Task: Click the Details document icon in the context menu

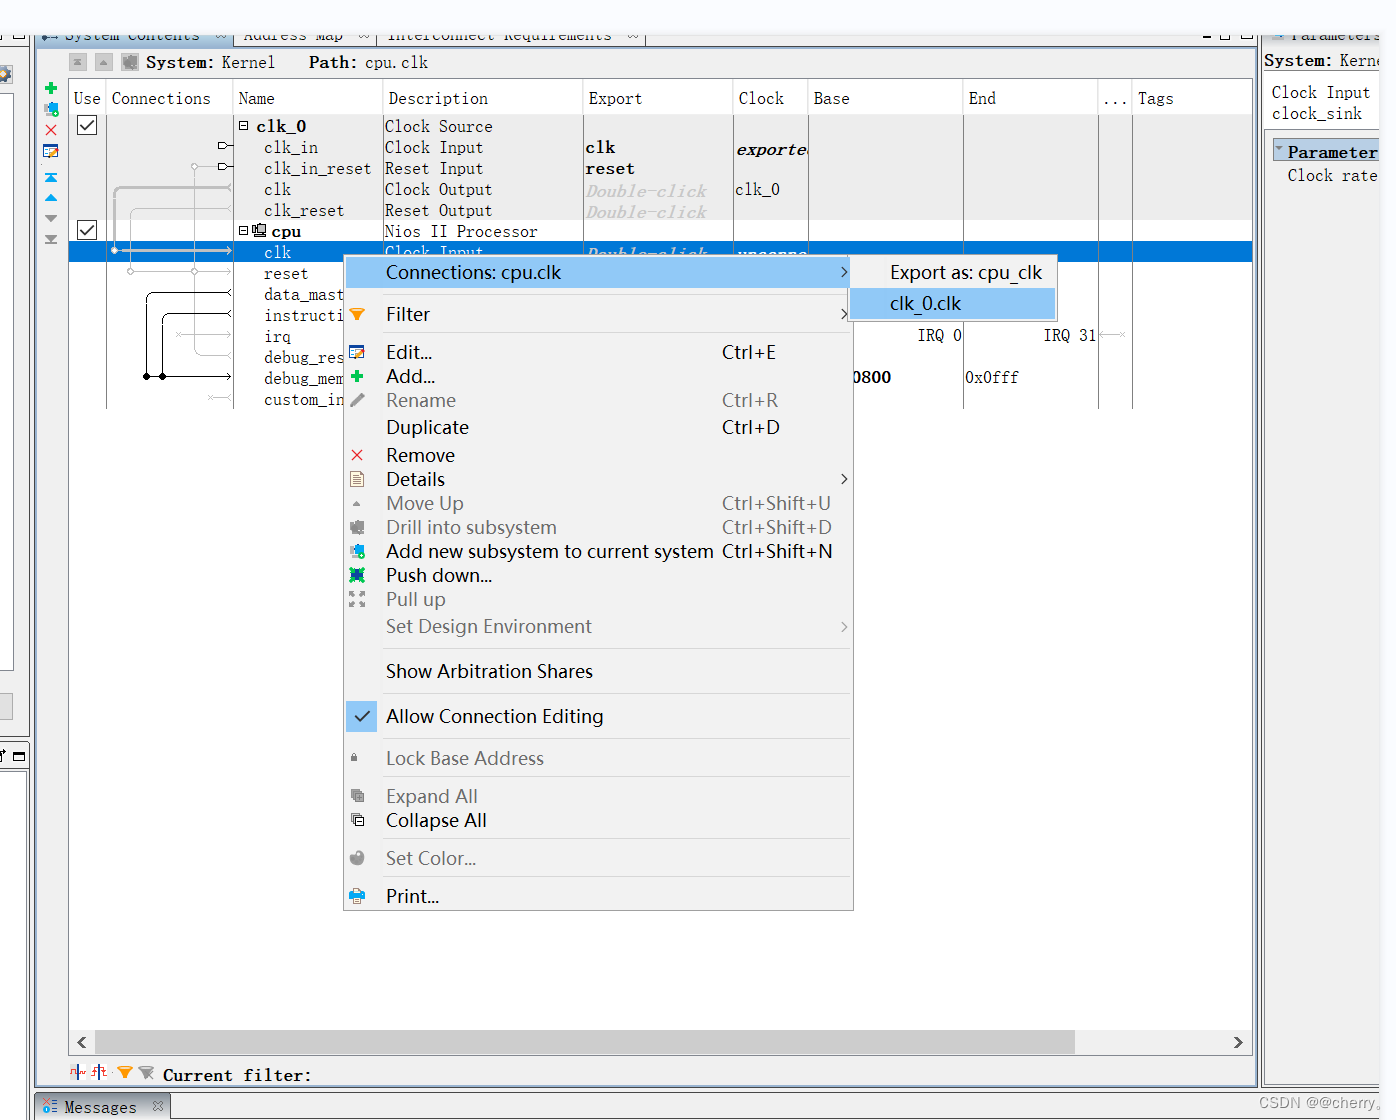Action: pyautogui.click(x=357, y=479)
